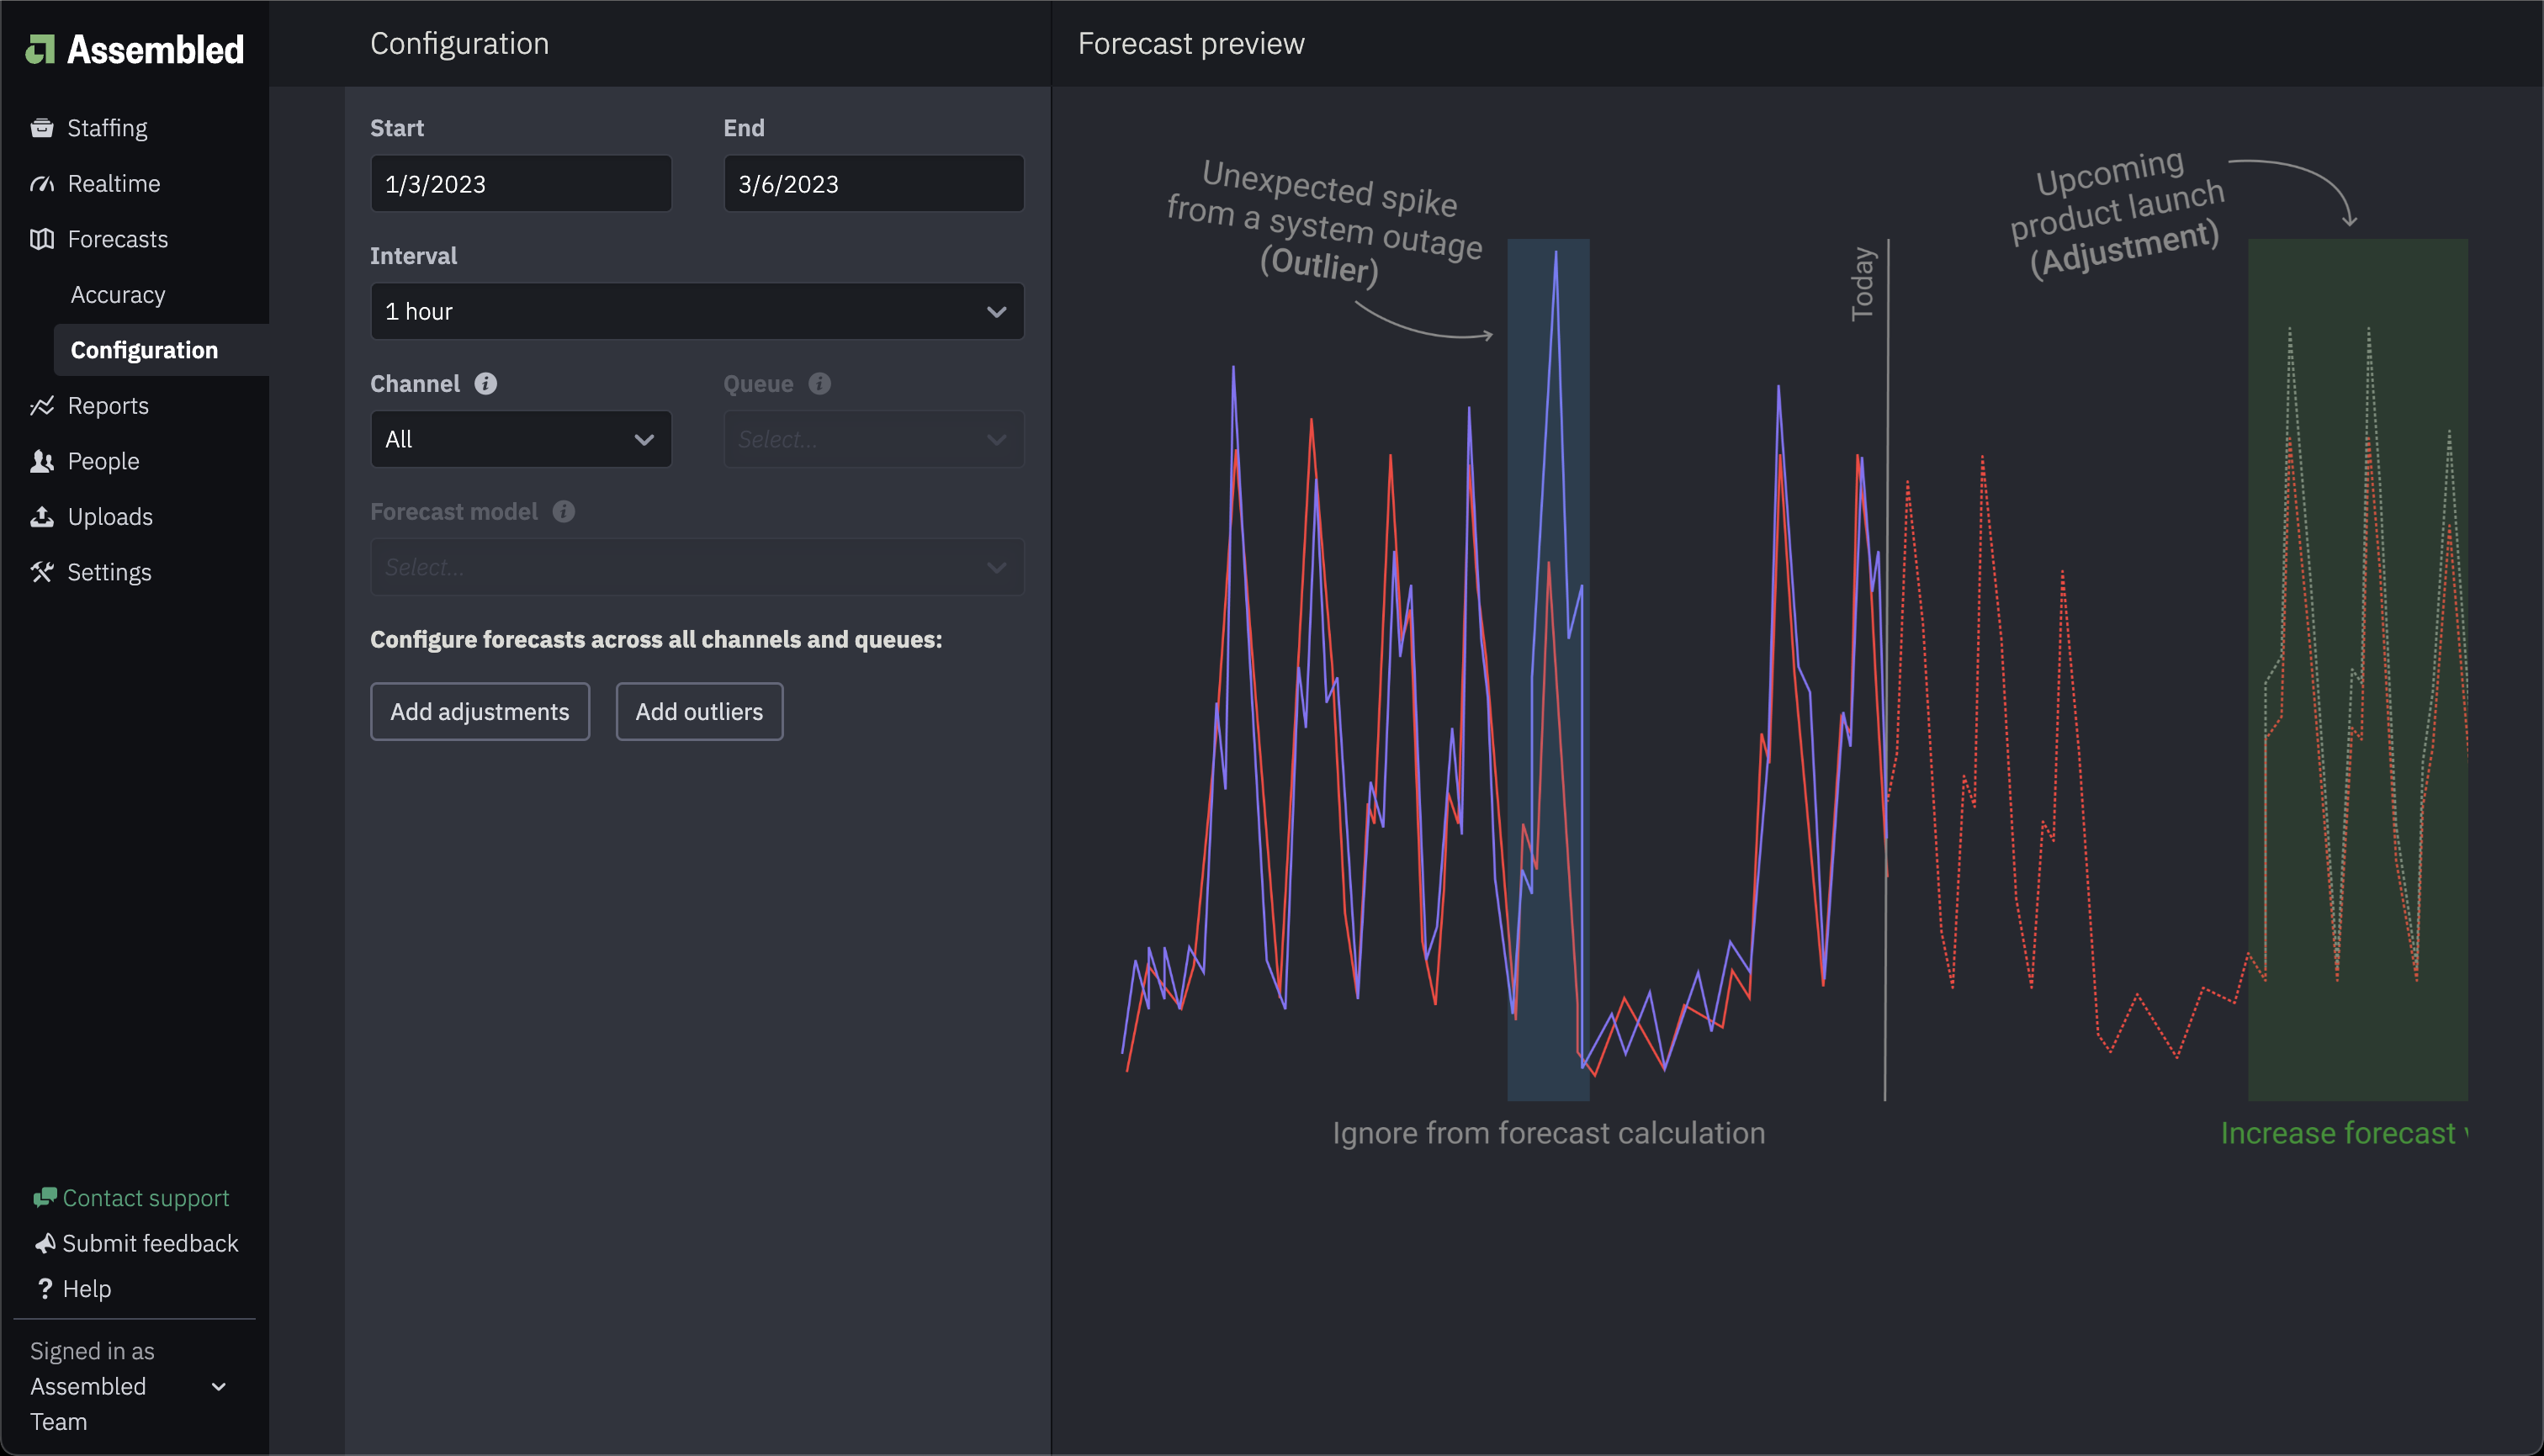Viewport: 2544px width, 1456px height.
Task: Click the green adjustment highlighted region
Action: [x=2358, y=670]
